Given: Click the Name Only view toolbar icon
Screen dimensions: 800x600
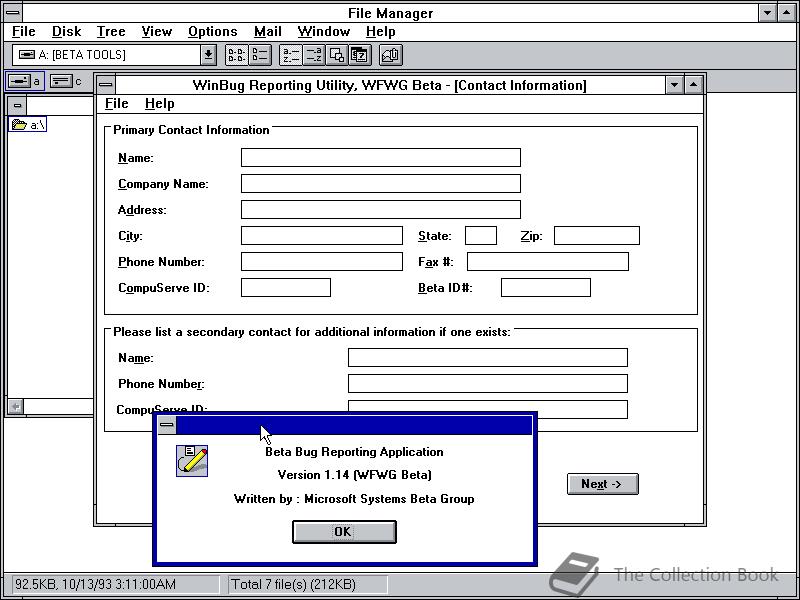Looking at the screenshot, I should tap(236, 55).
